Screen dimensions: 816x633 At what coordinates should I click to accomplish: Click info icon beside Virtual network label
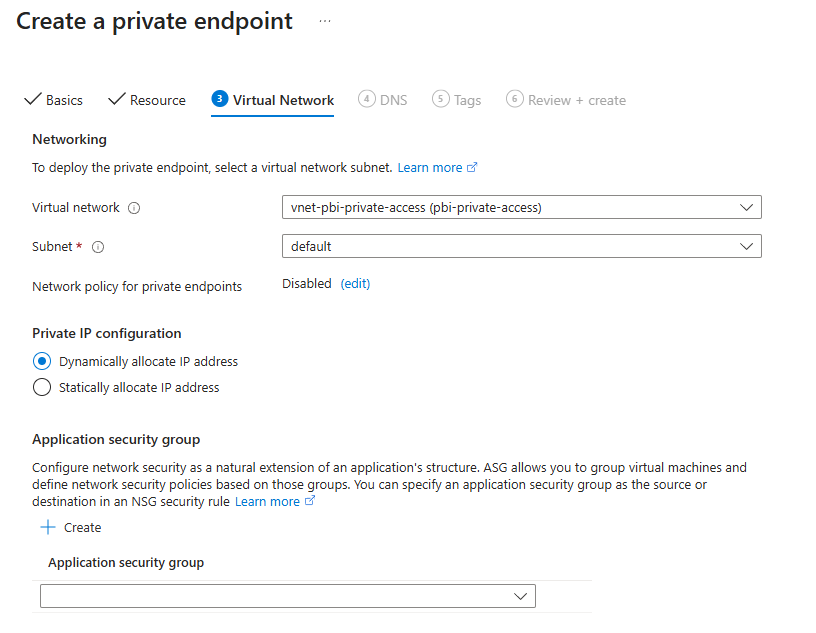point(134,208)
